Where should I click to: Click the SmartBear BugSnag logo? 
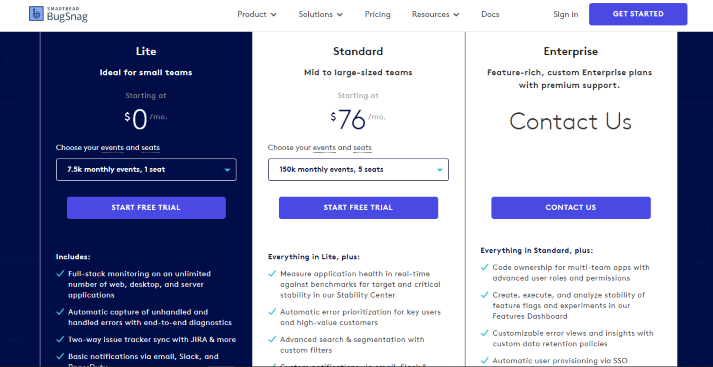click(58, 14)
